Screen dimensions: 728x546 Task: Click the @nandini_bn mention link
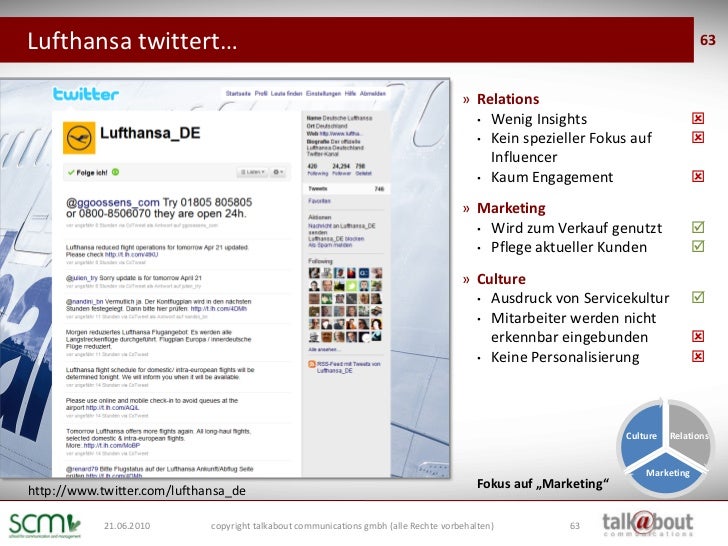tap(84, 302)
